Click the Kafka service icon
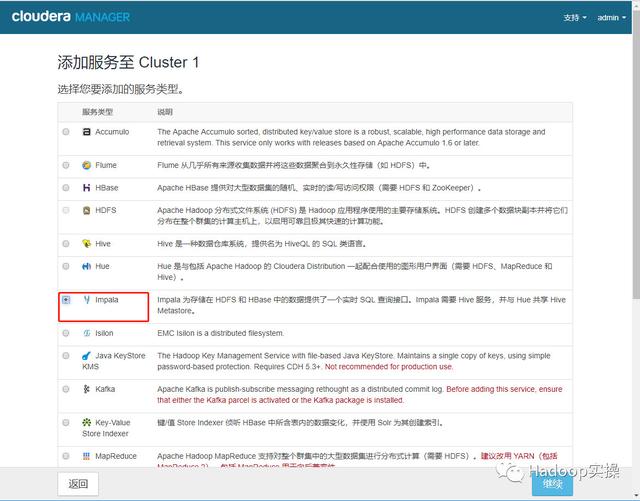640x501 pixels. pyautogui.click(x=87, y=389)
